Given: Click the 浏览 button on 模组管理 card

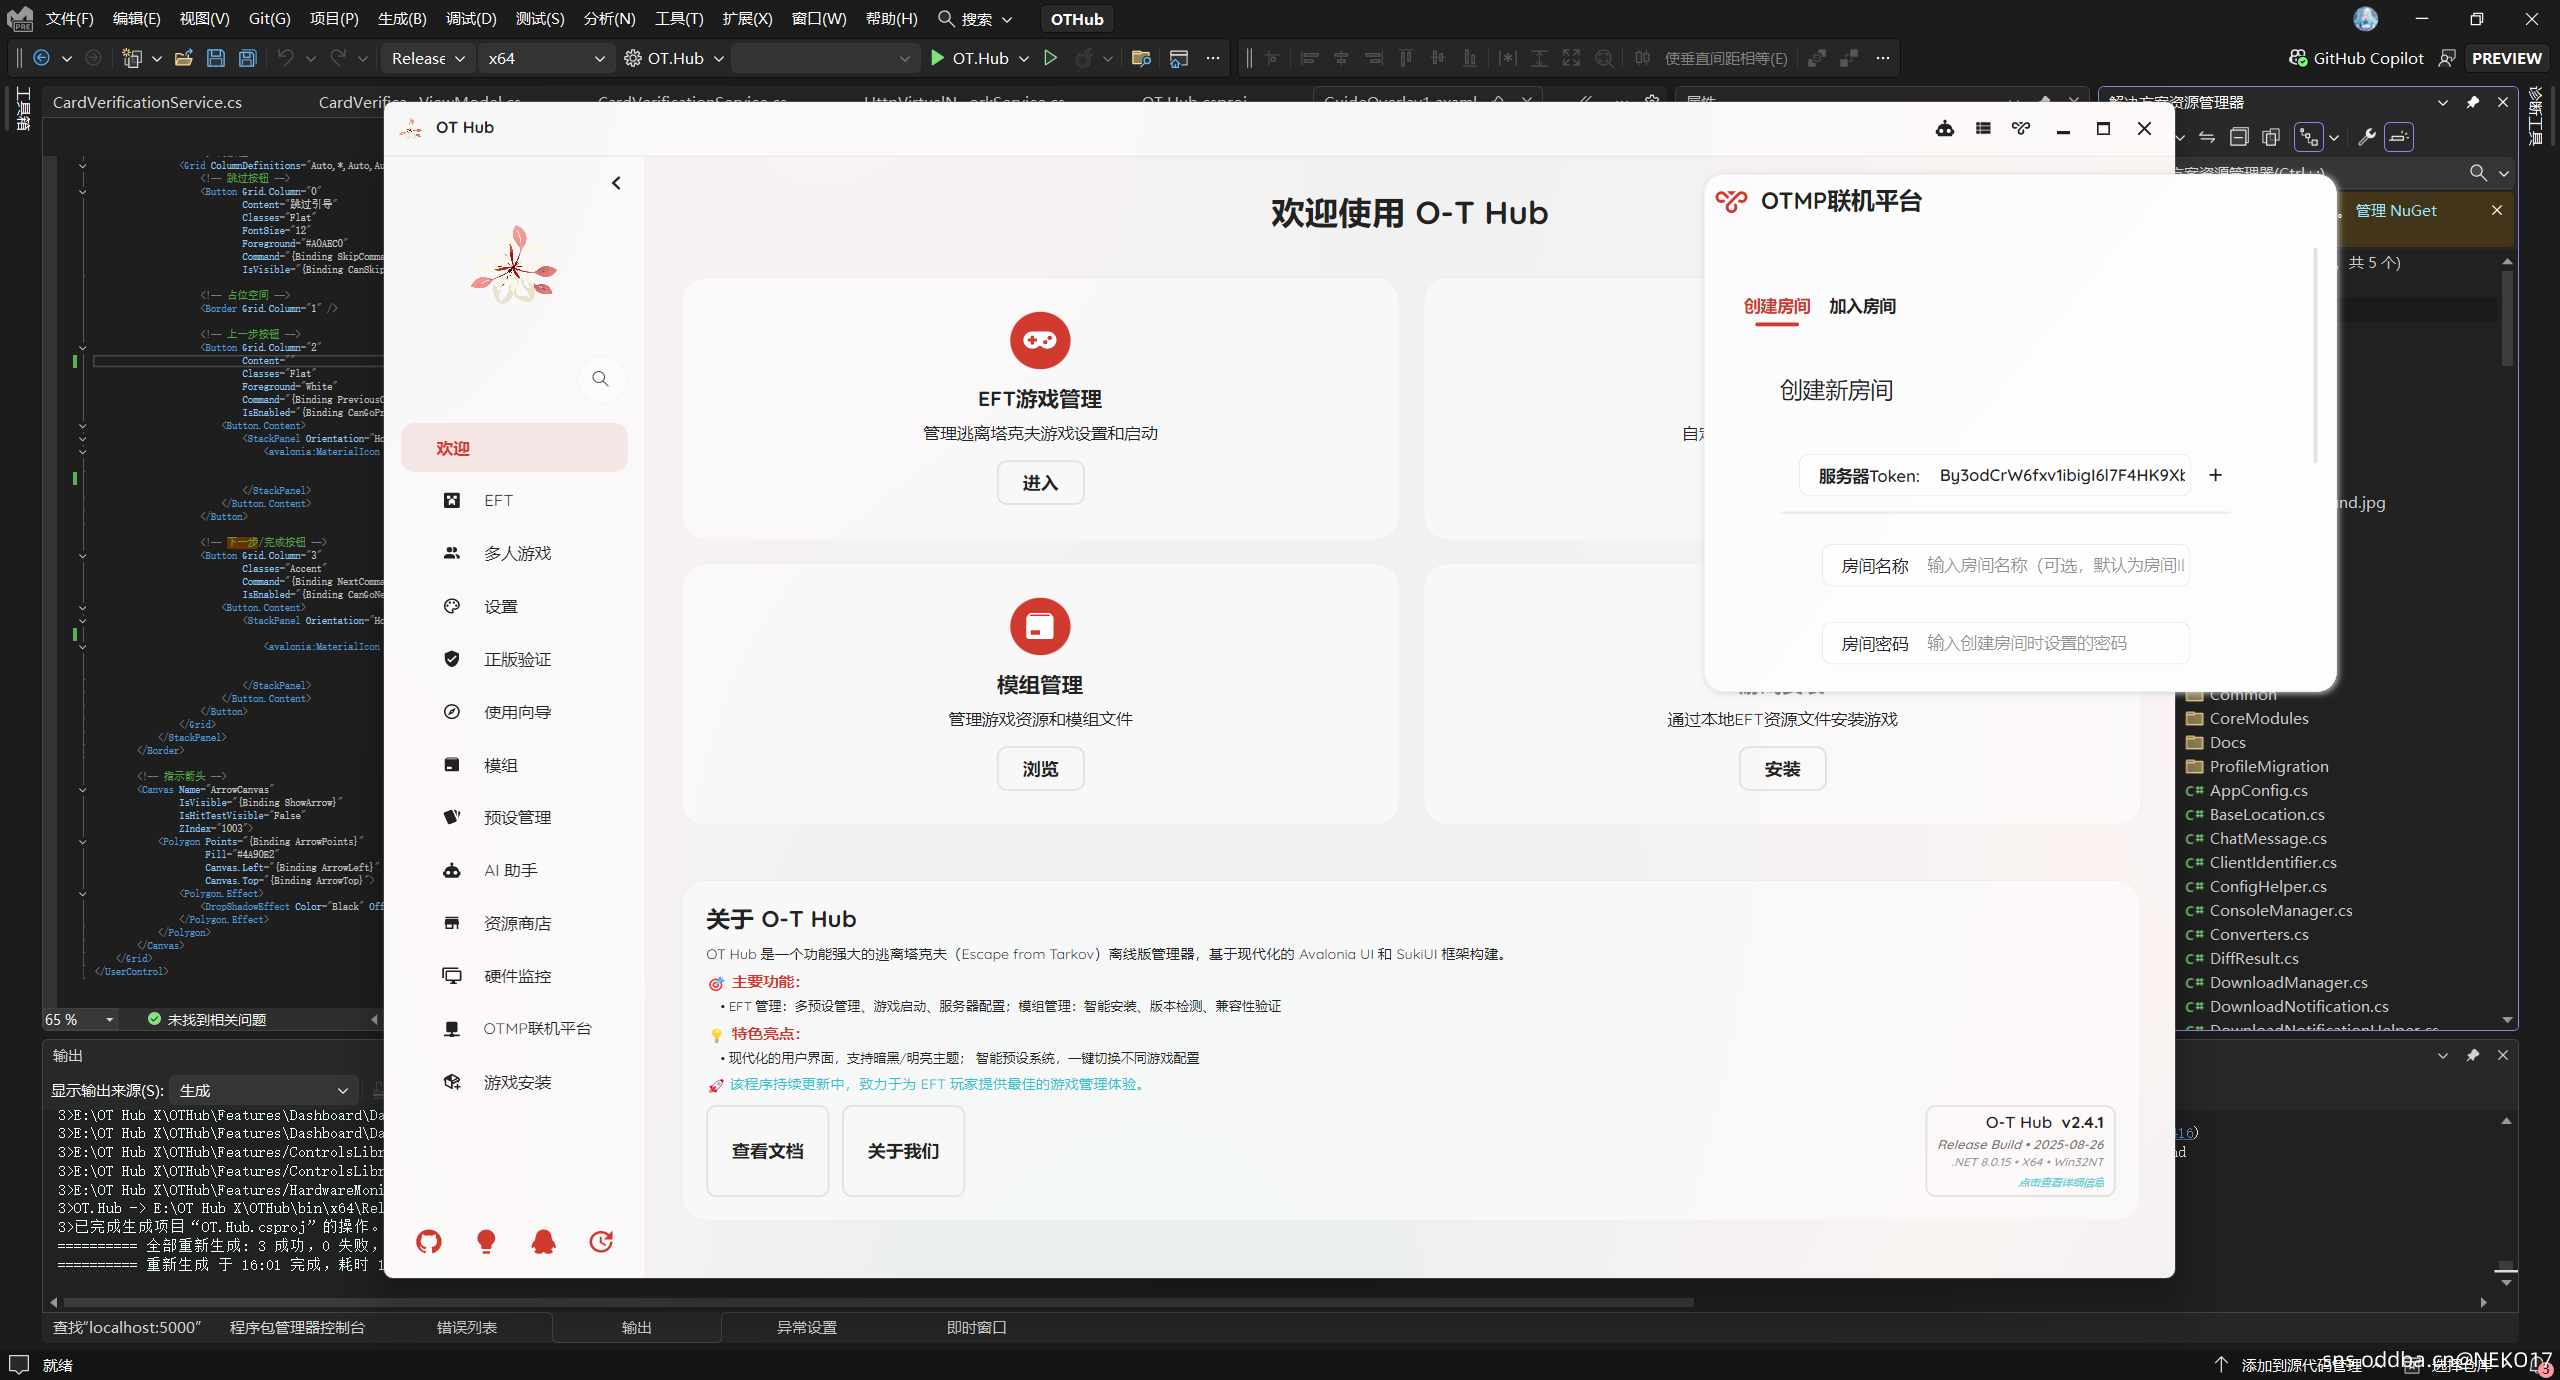Looking at the screenshot, I should pyautogui.click(x=1040, y=769).
